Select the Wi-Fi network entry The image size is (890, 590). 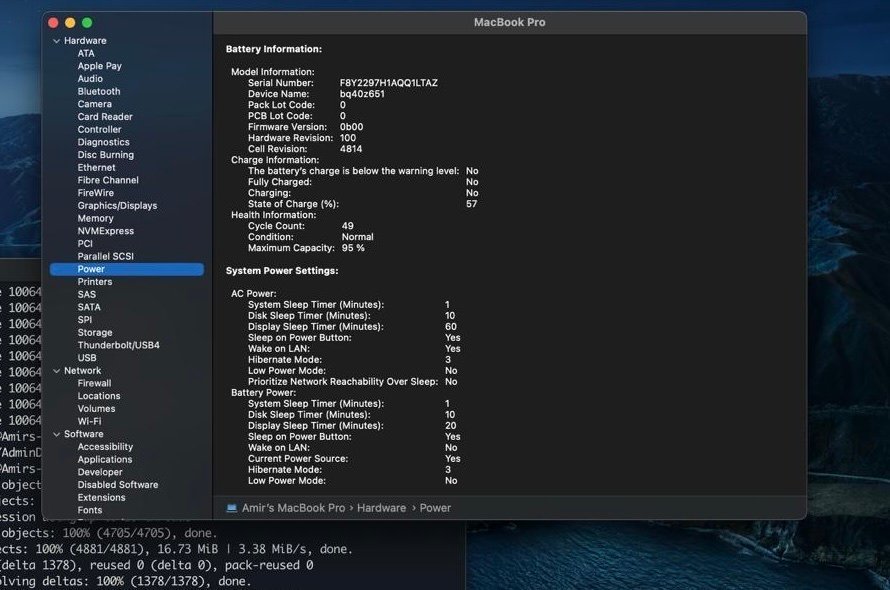point(89,421)
